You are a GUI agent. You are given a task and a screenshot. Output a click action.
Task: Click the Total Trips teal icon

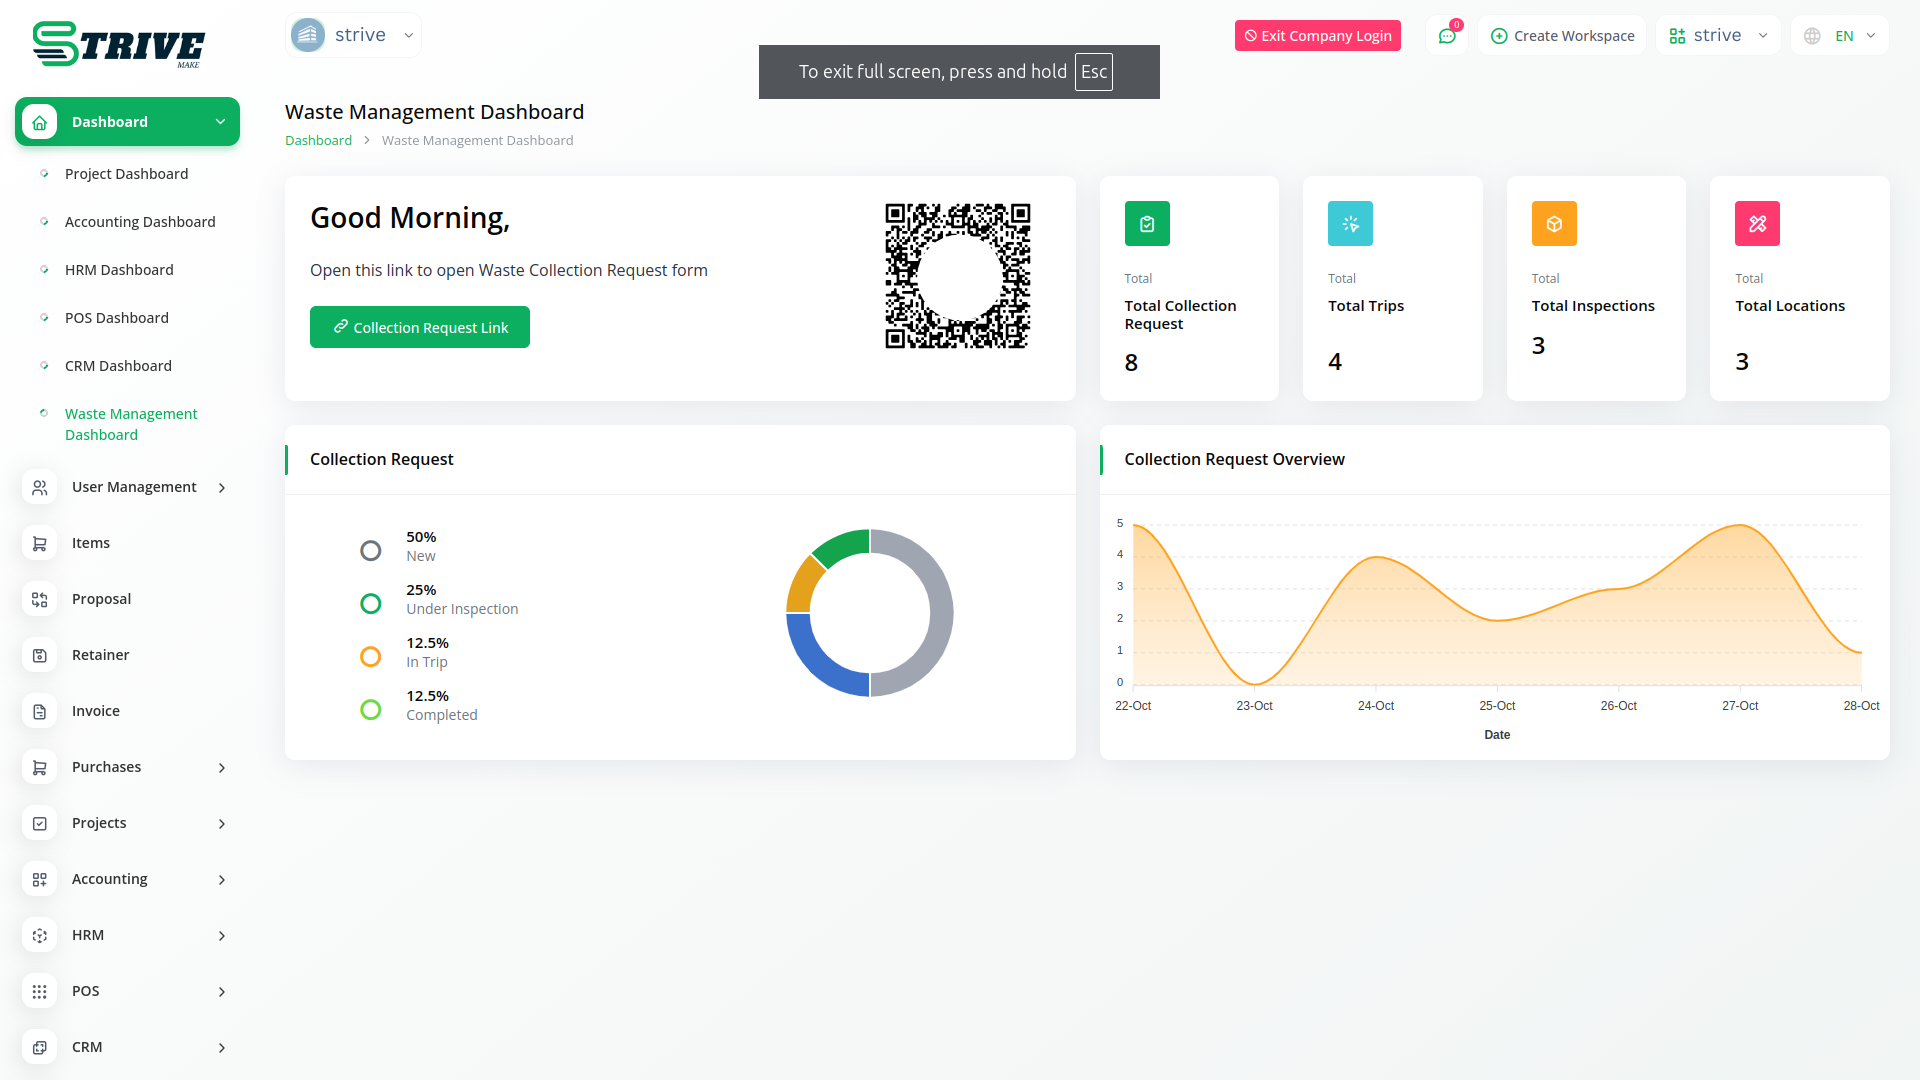tap(1350, 224)
